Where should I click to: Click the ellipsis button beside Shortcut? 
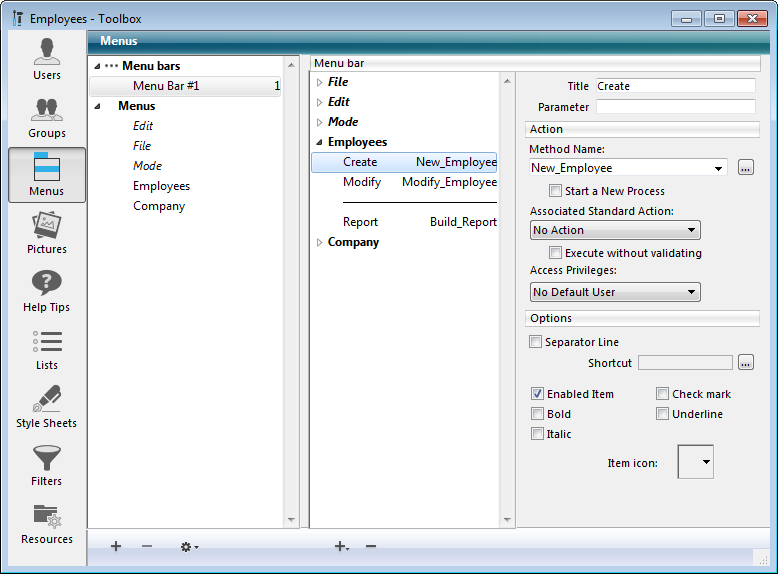pos(745,362)
